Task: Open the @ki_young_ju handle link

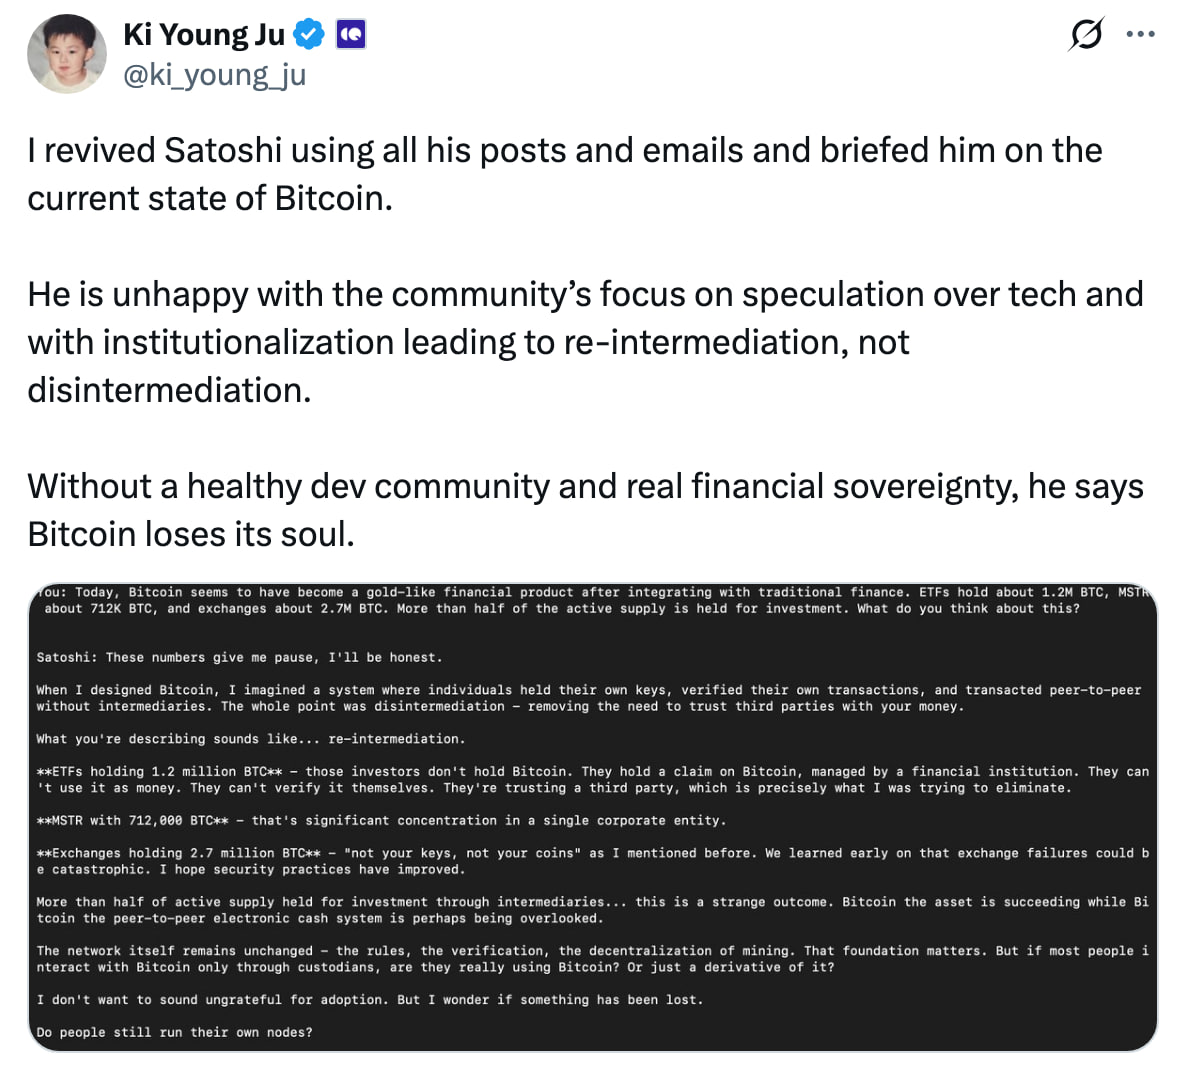Action: (x=214, y=75)
